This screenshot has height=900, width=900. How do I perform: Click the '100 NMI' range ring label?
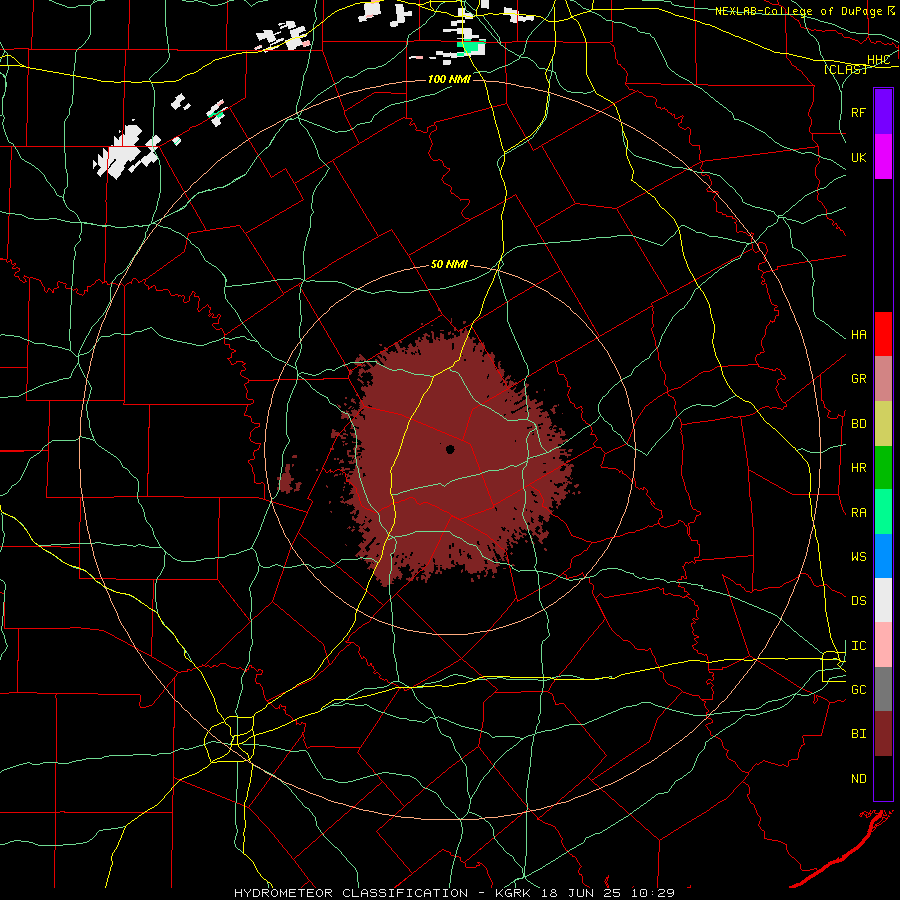coord(449,79)
